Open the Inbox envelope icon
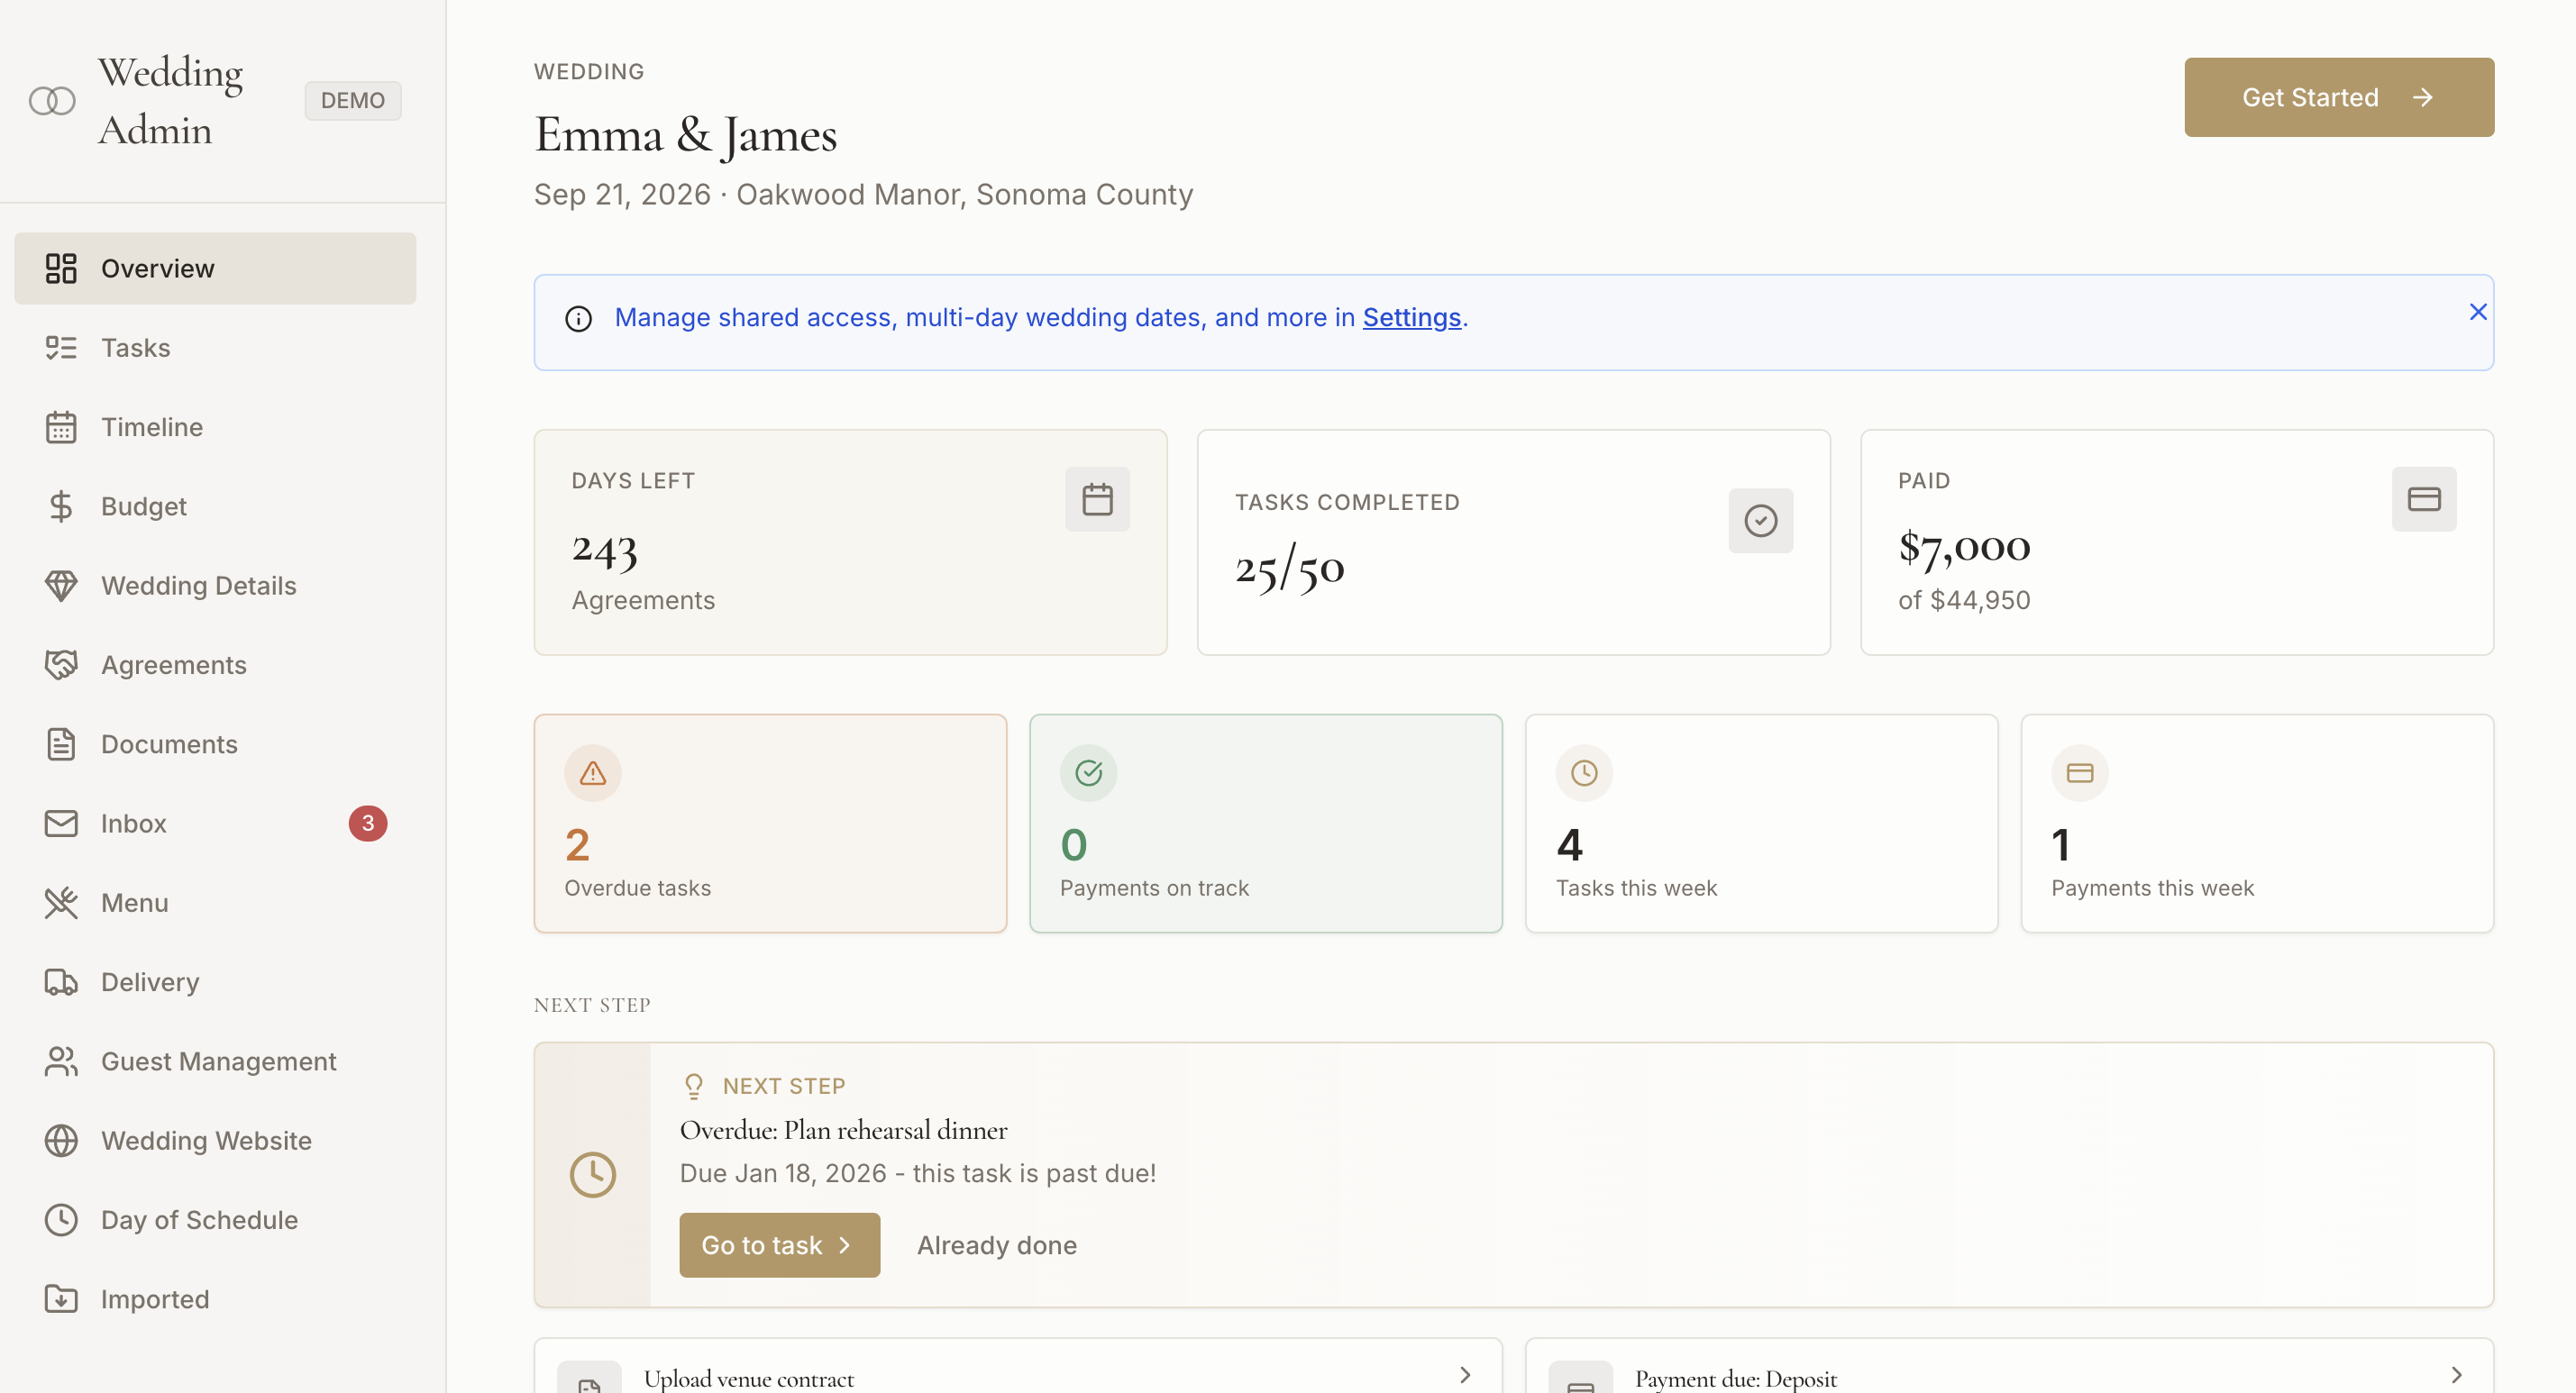 click(61, 823)
